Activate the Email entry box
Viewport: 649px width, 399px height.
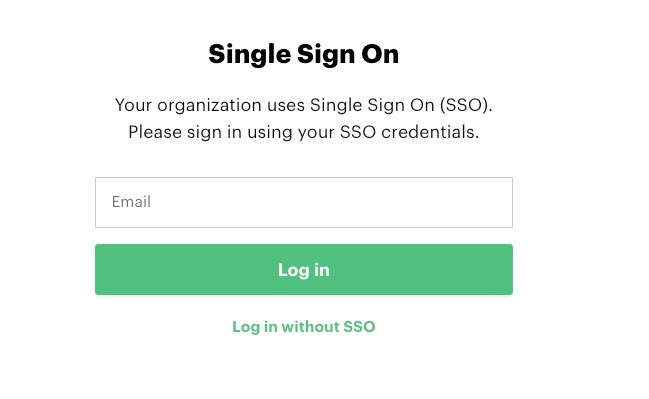[304, 202]
